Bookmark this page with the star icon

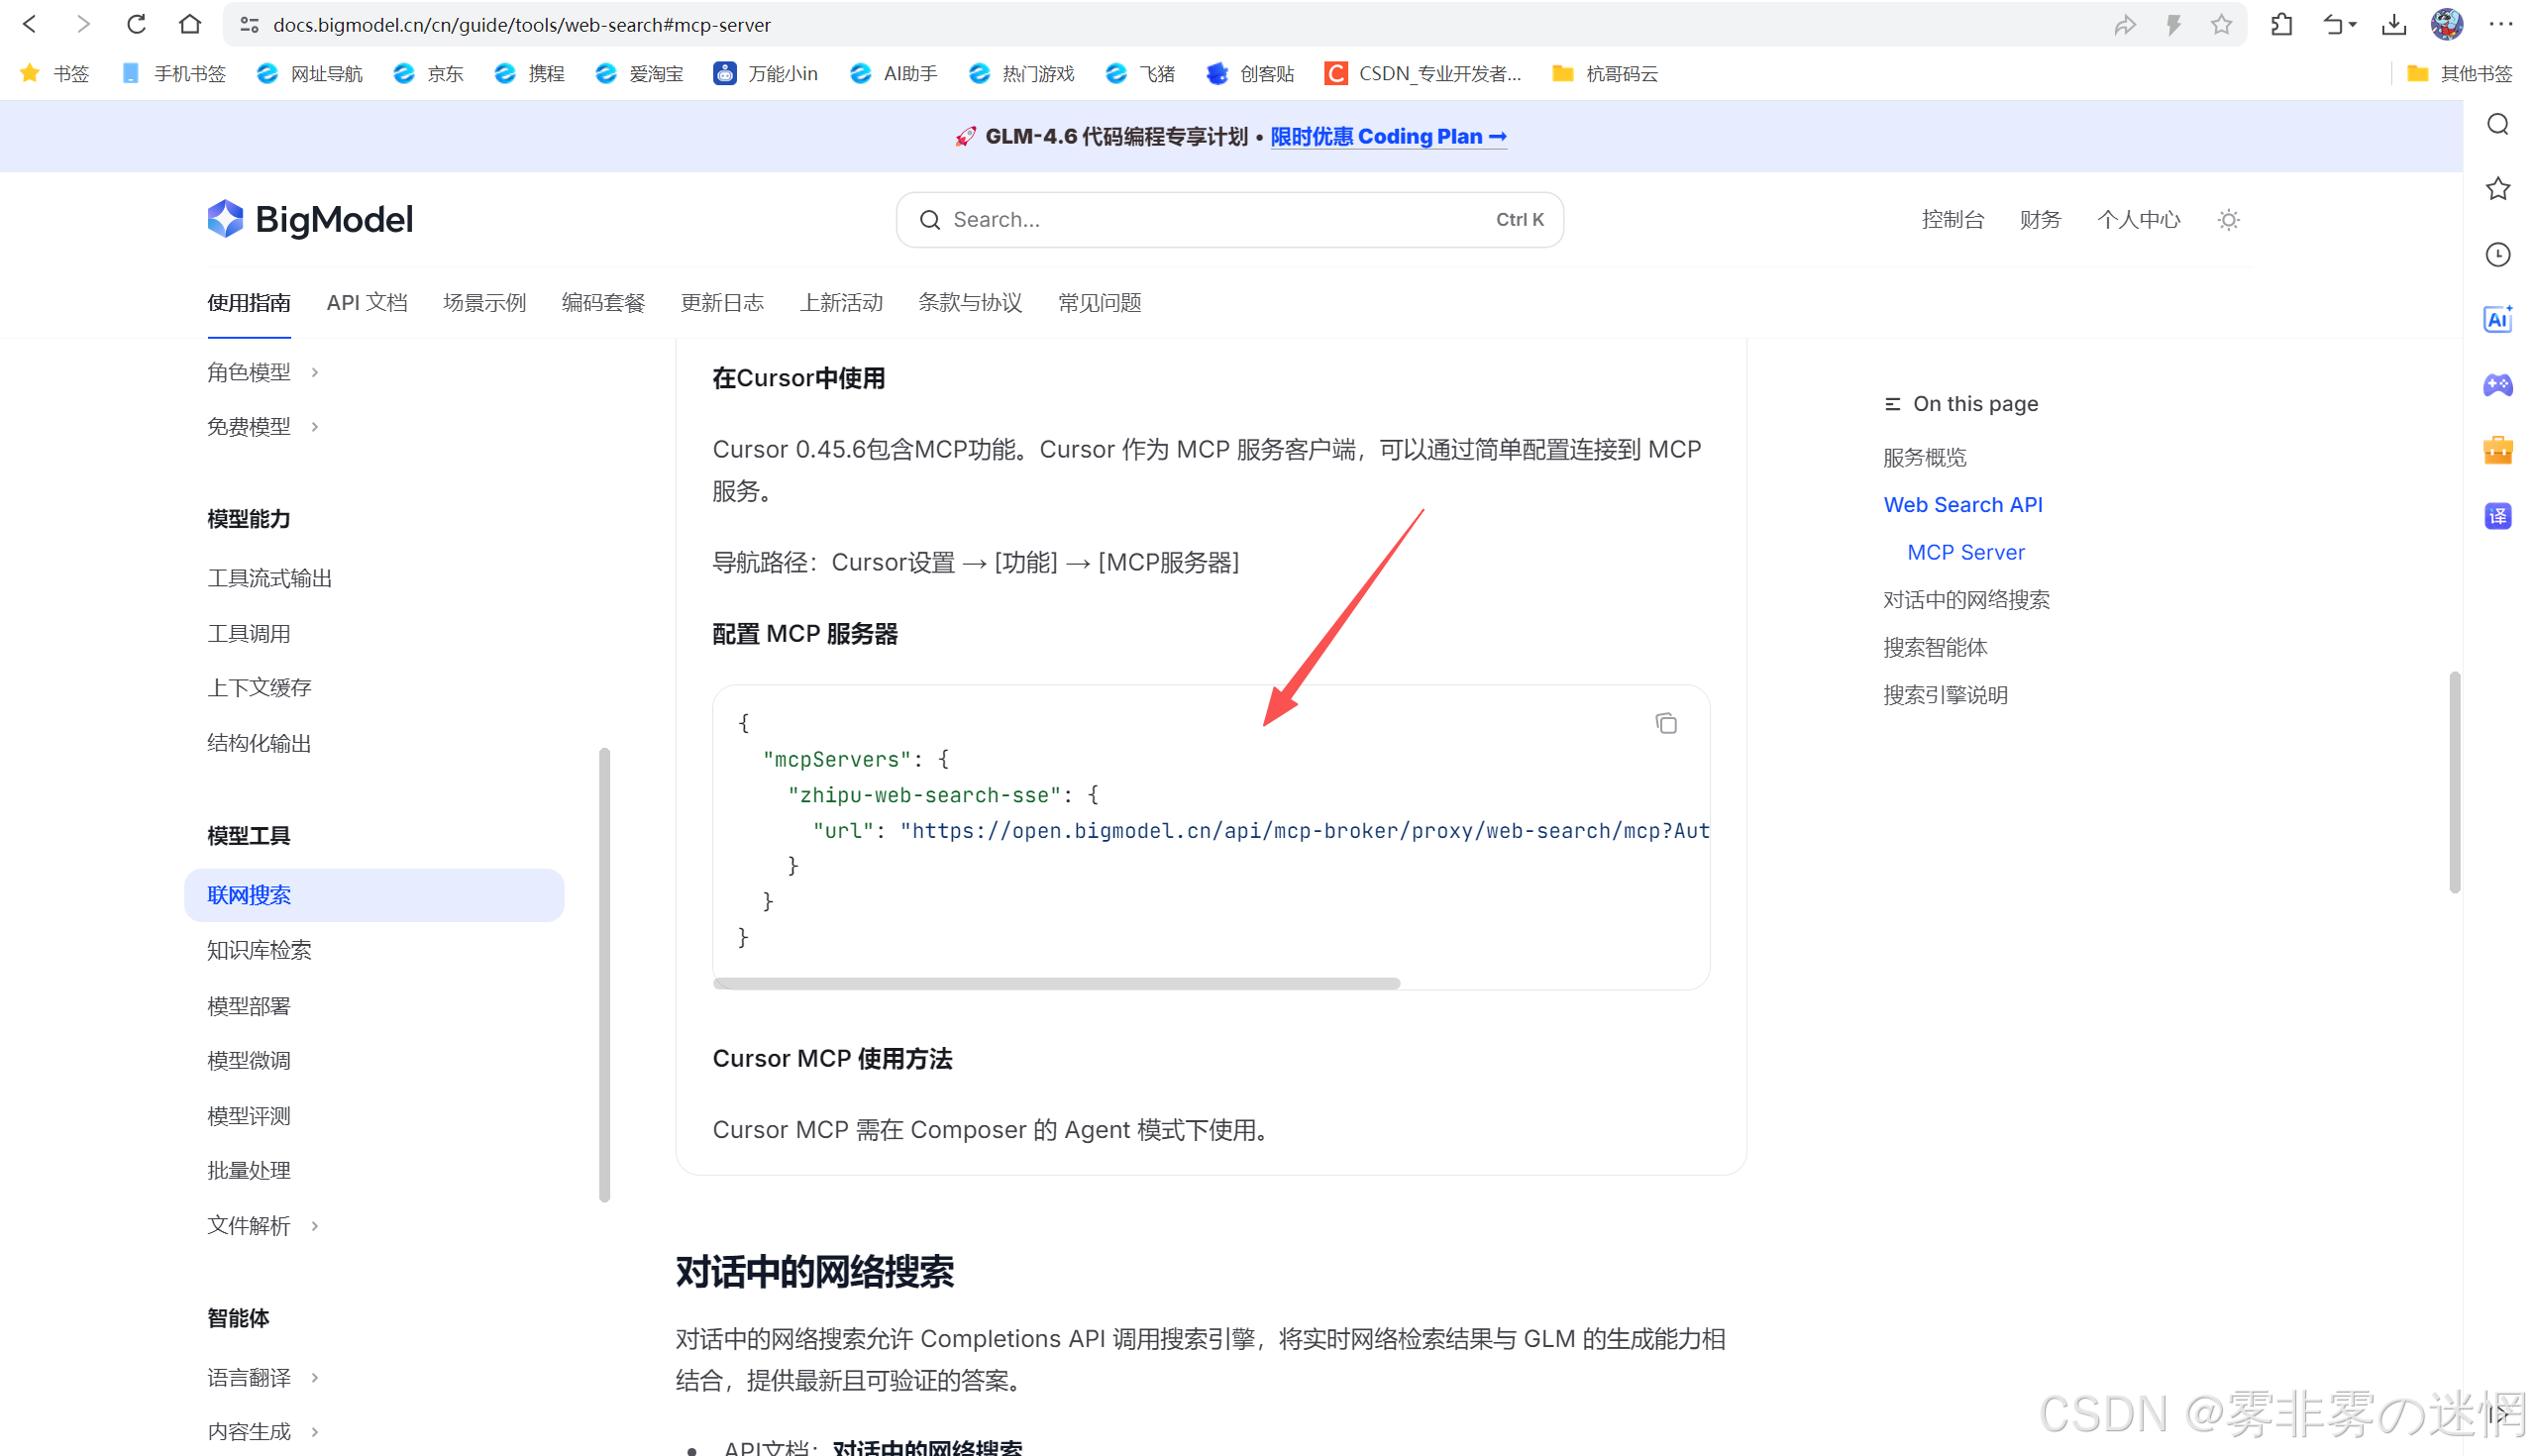coord(2221,24)
